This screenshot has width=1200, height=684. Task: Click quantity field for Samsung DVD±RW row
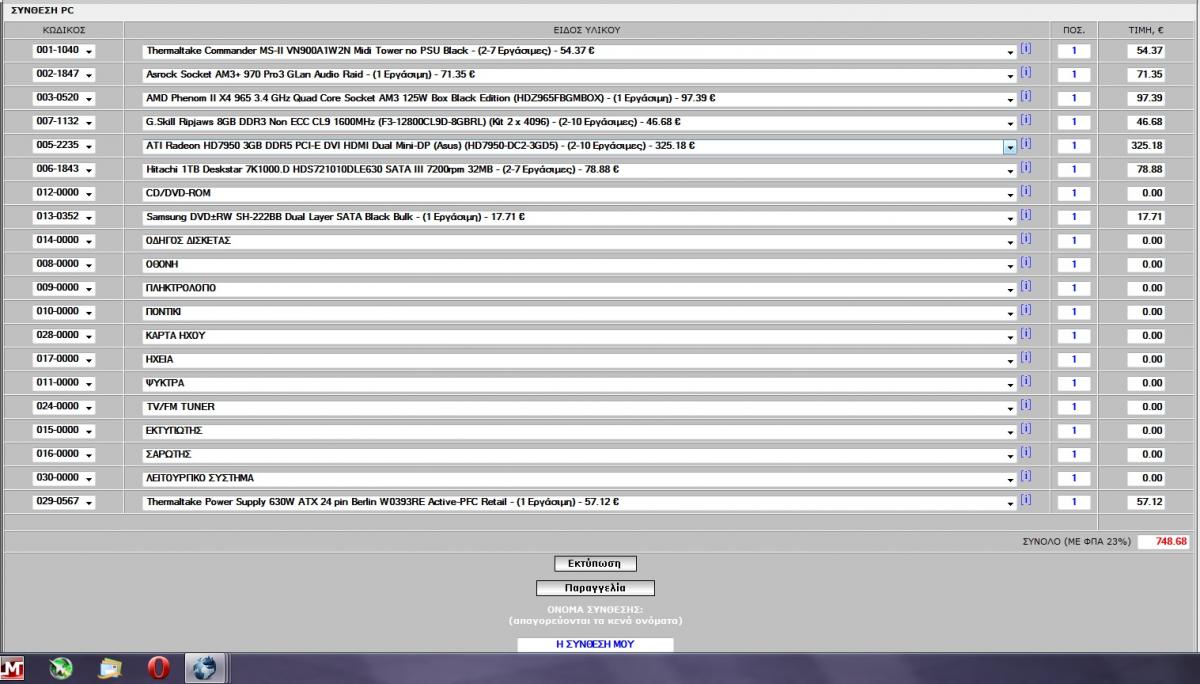coord(1074,217)
